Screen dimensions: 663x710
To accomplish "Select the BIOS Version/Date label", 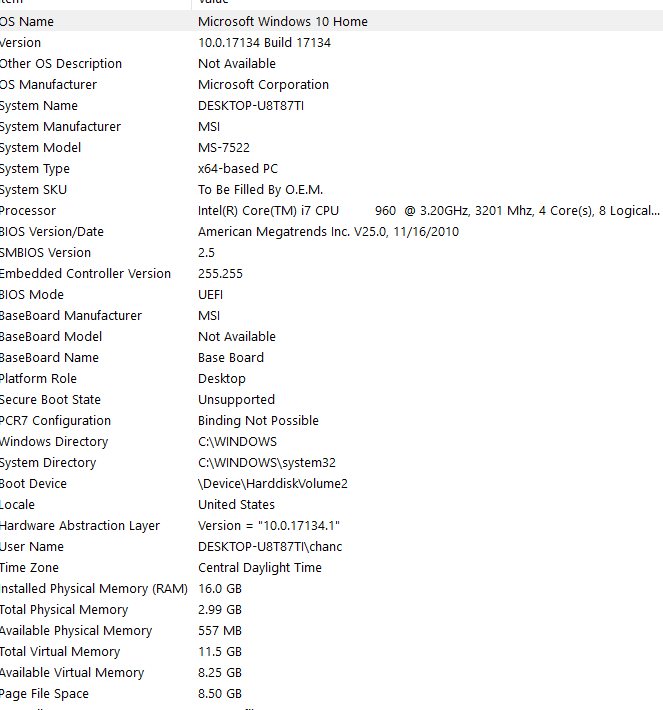I will (x=52, y=232).
